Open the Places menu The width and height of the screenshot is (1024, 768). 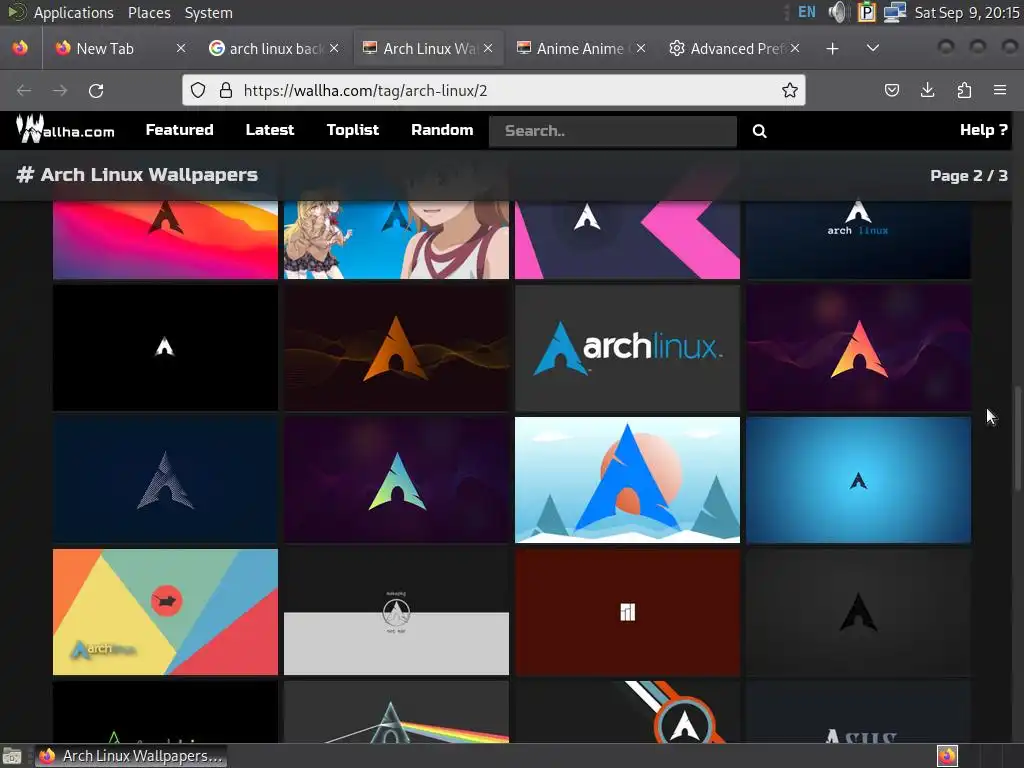pos(149,12)
